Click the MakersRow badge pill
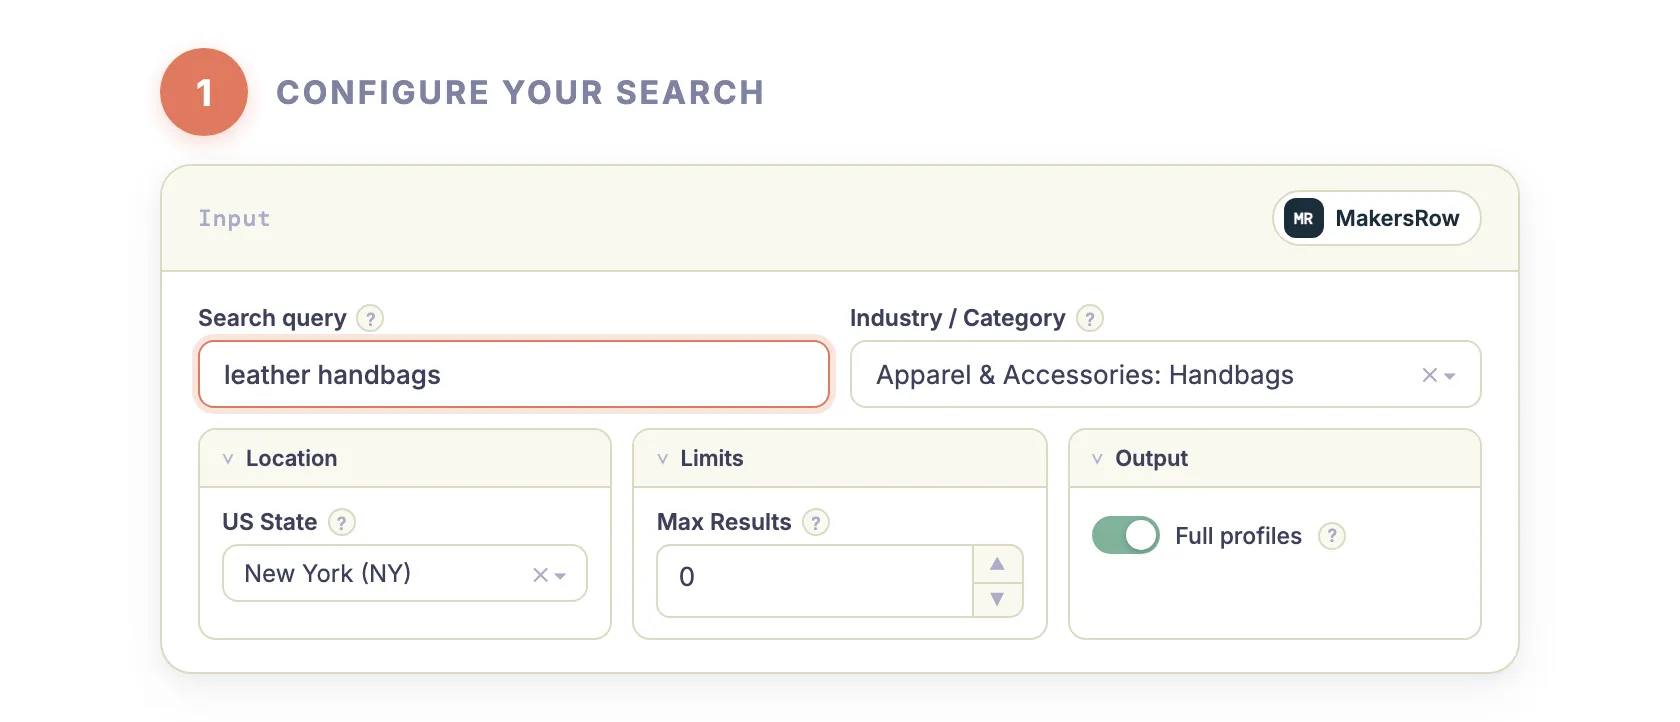Screen dimensions: 1680x722 pyautogui.click(x=1376, y=218)
